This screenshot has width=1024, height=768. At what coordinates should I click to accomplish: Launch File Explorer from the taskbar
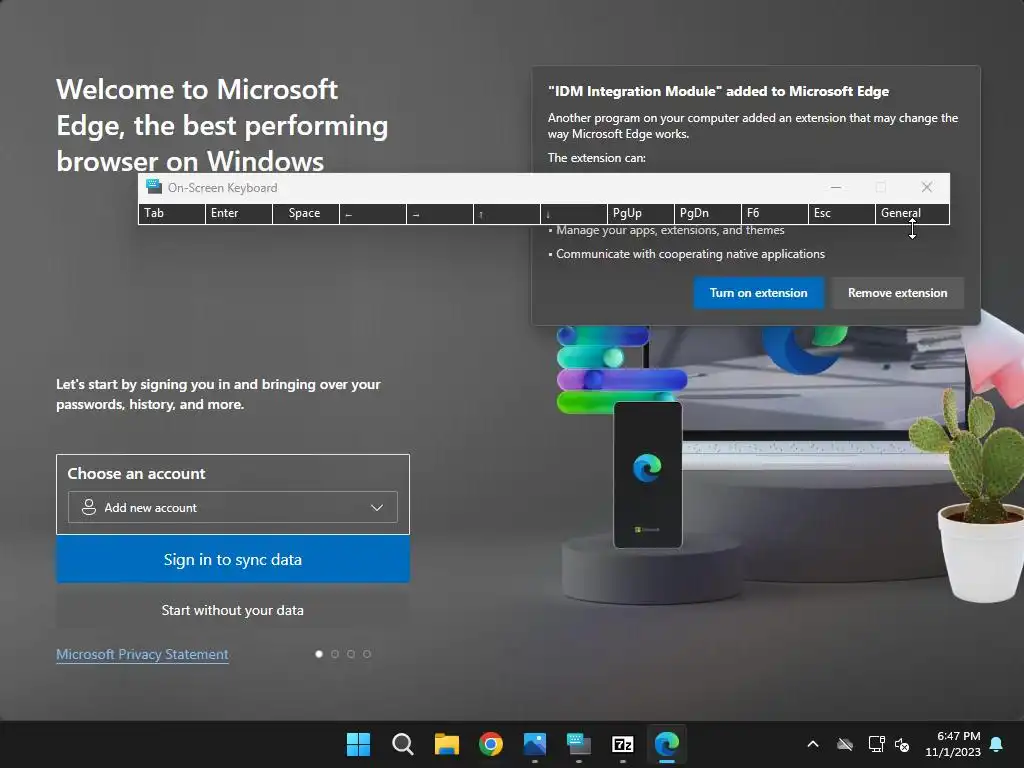tap(447, 744)
